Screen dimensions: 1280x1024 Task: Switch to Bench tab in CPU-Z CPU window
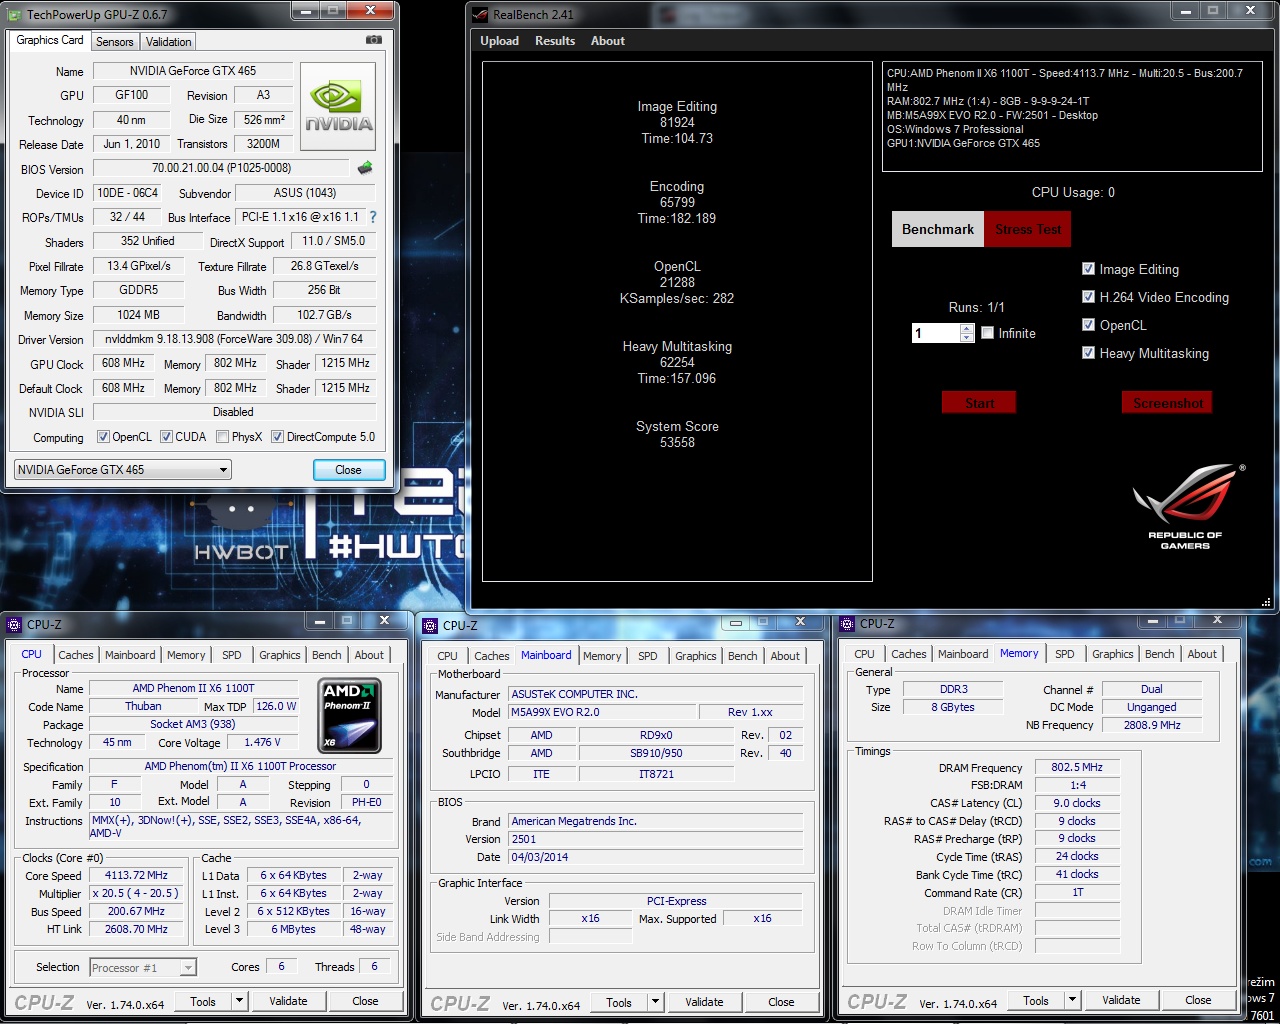[x=327, y=655]
